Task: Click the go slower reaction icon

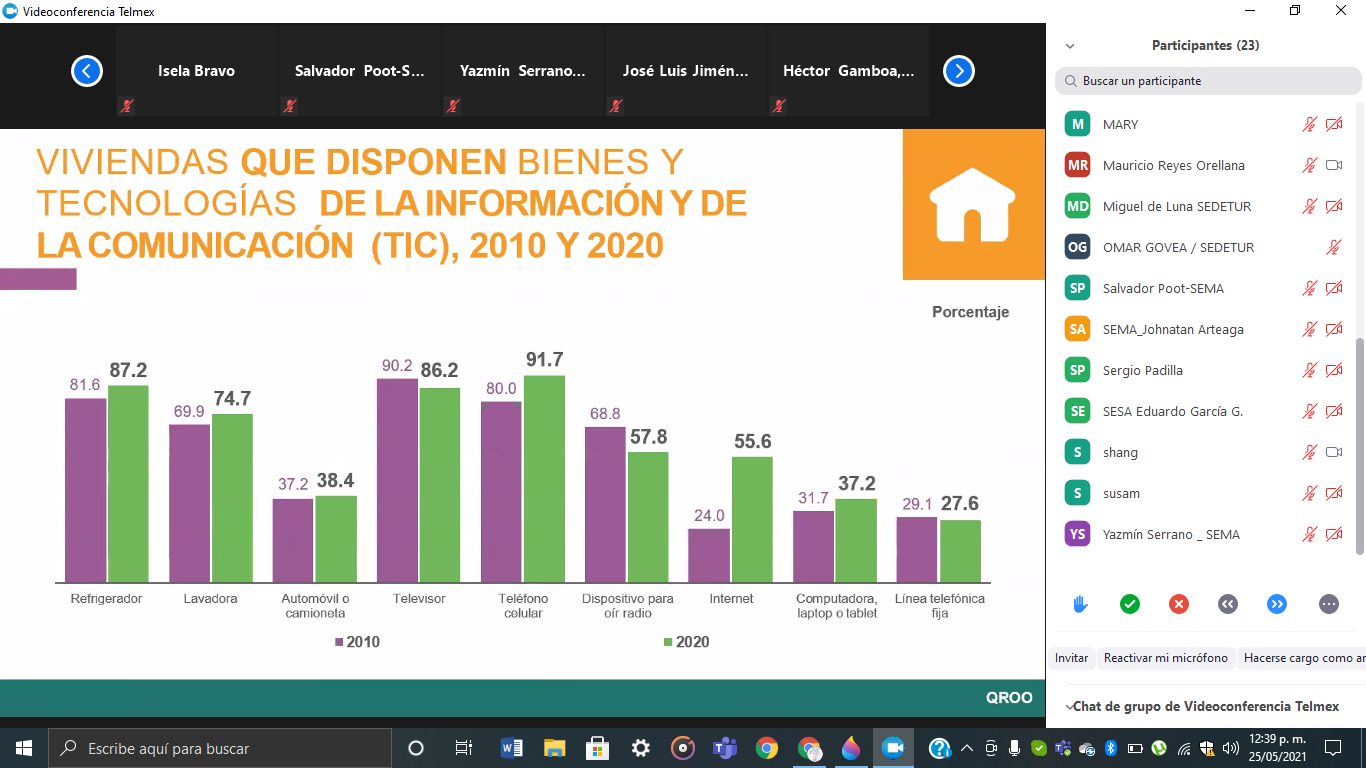Action: tap(1228, 604)
